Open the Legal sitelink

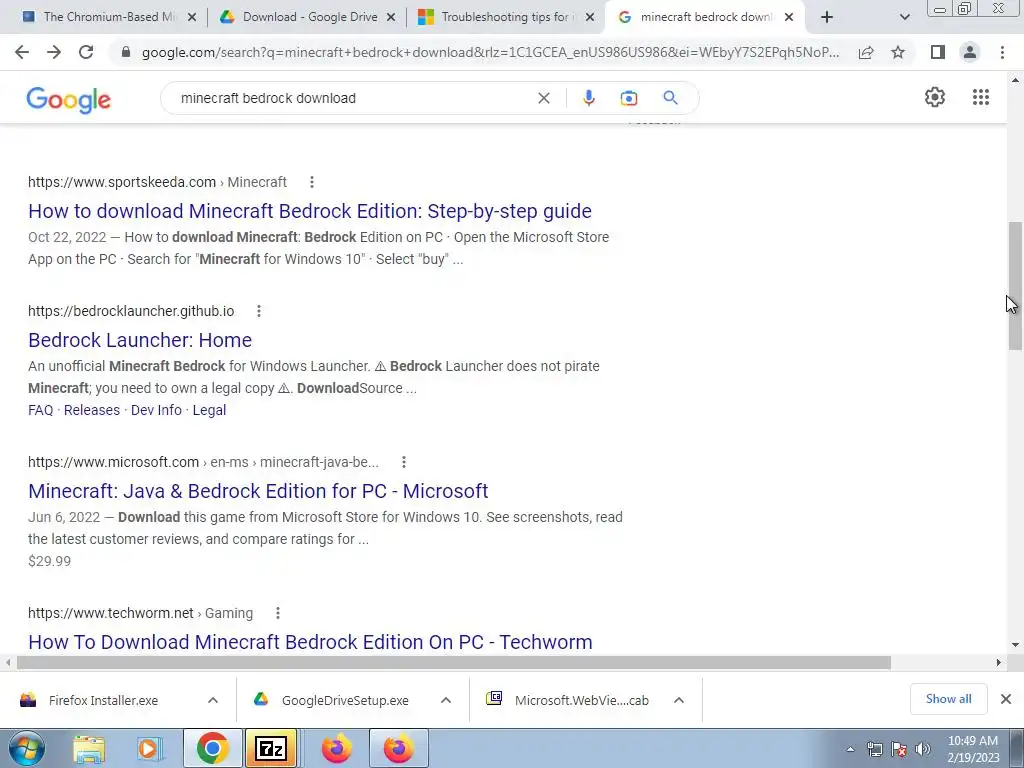(x=209, y=410)
